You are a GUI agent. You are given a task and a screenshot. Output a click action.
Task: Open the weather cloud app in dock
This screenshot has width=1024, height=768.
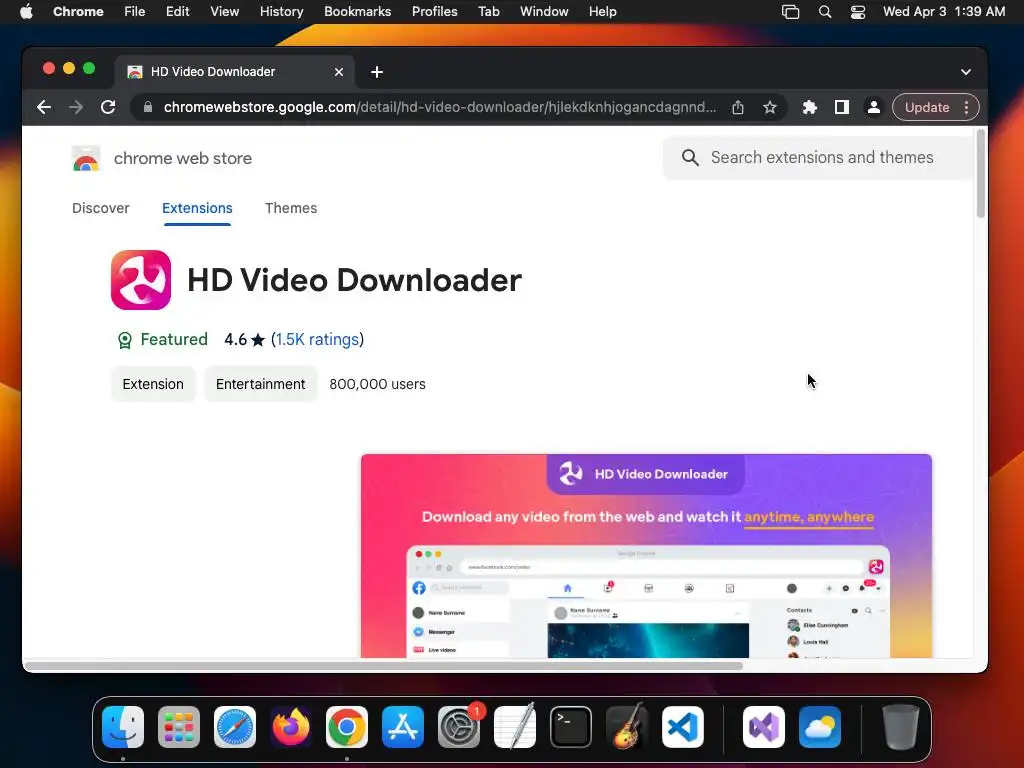click(820, 727)
